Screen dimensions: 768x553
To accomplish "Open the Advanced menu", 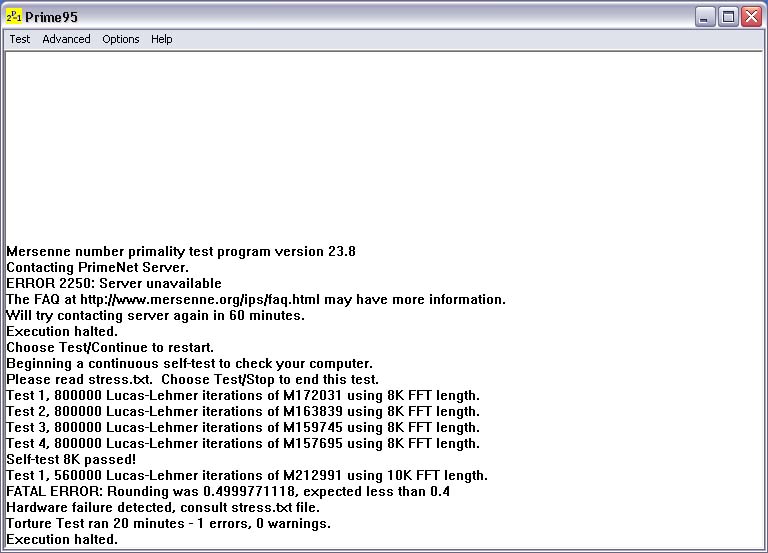I will (x=66, y=39).
